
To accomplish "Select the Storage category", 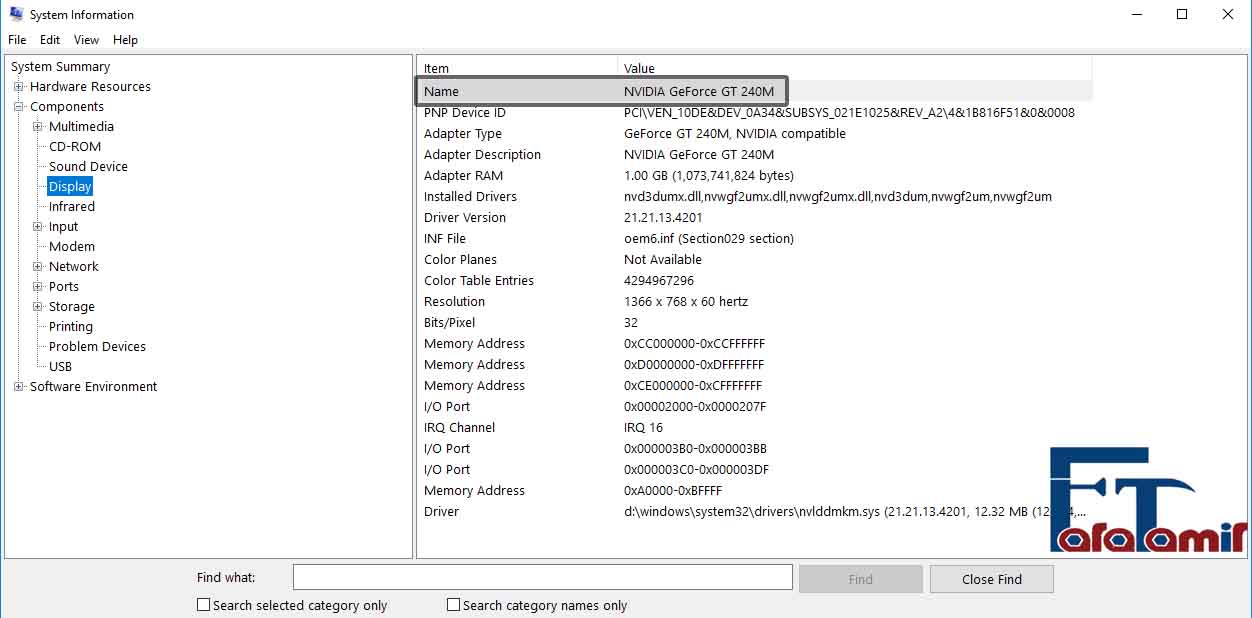I will pyautogui.click(x=72, y=307).
